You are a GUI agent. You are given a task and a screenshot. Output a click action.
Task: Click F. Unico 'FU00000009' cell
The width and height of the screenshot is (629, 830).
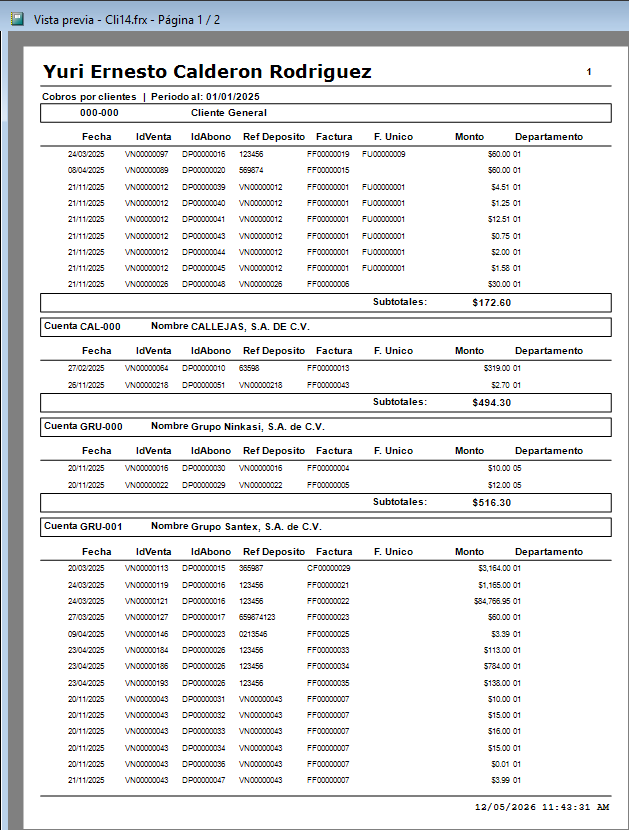(x=383, y=155)
